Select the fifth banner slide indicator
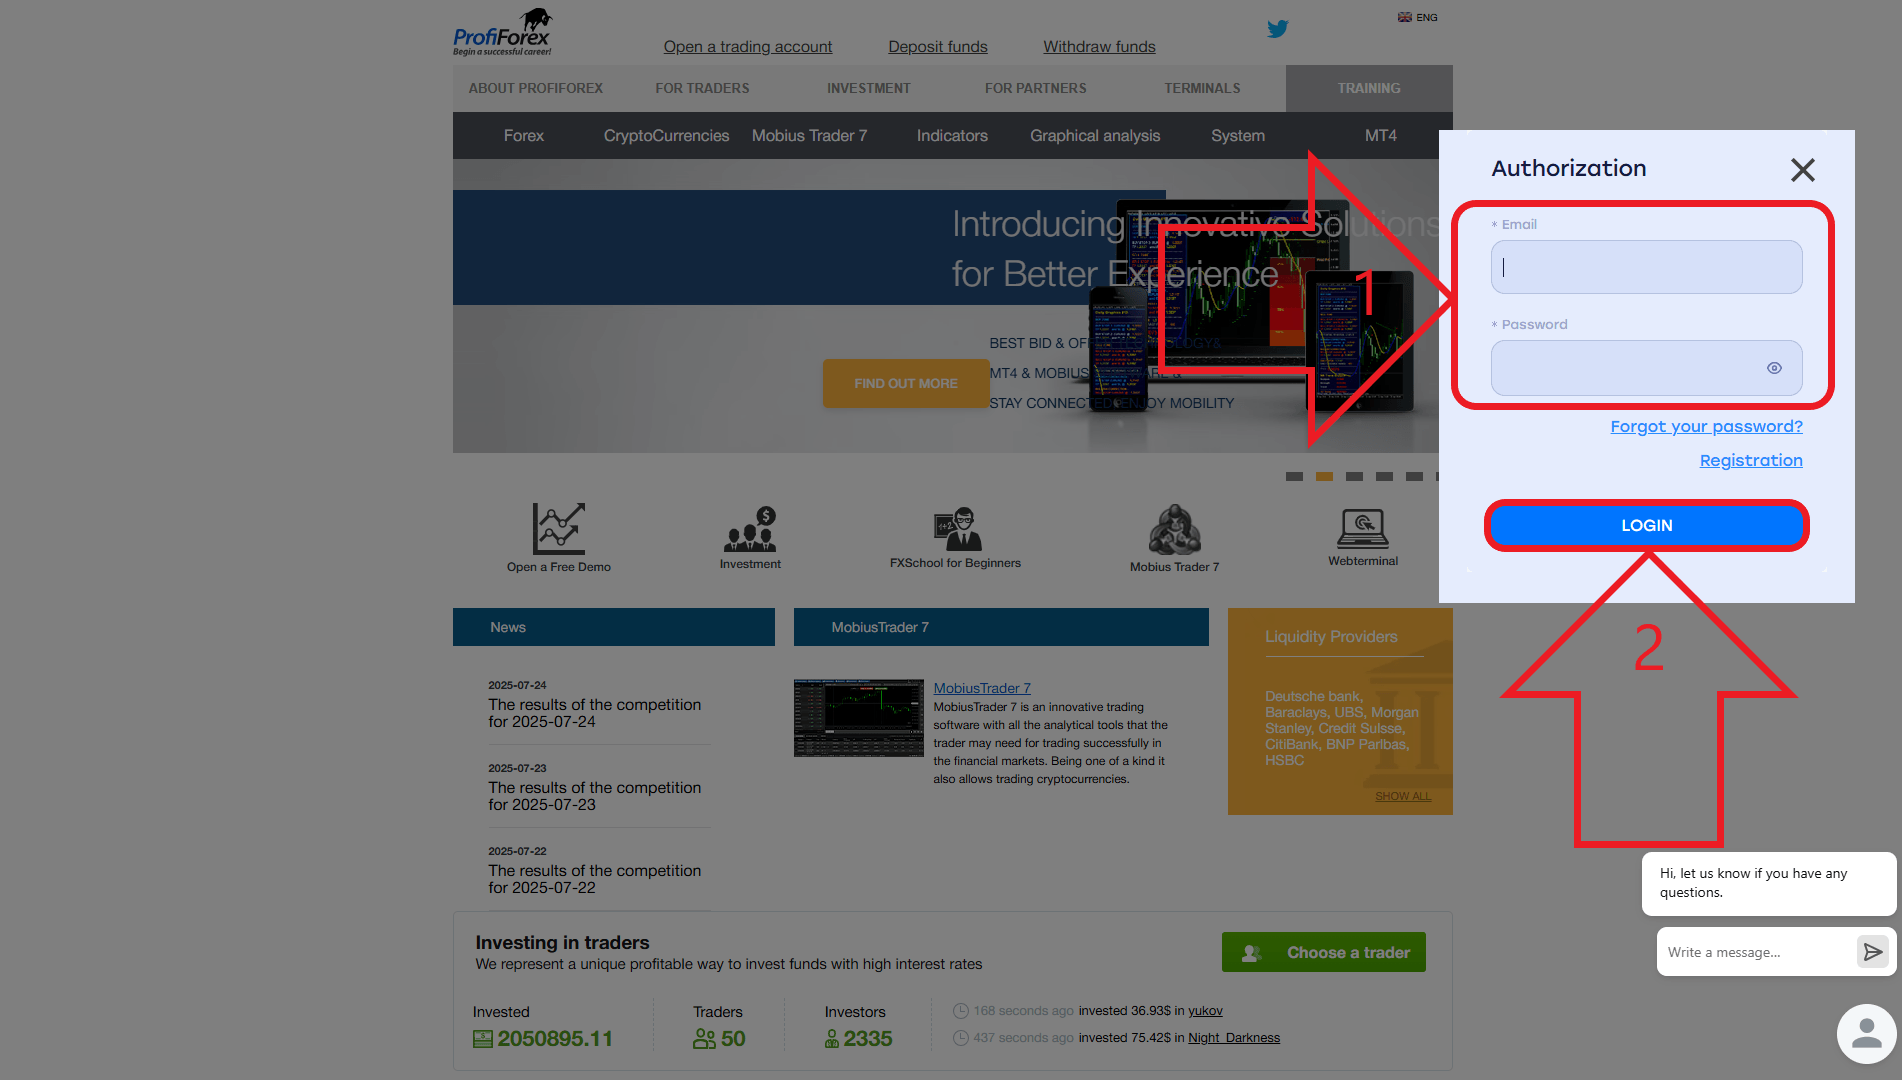 1414,476
